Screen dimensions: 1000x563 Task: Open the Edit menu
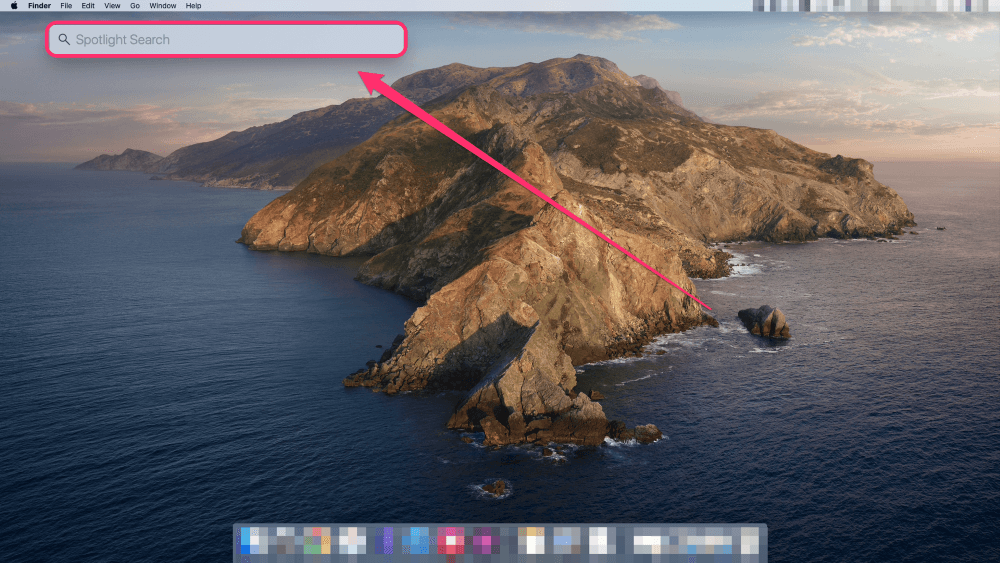[88, 6]
